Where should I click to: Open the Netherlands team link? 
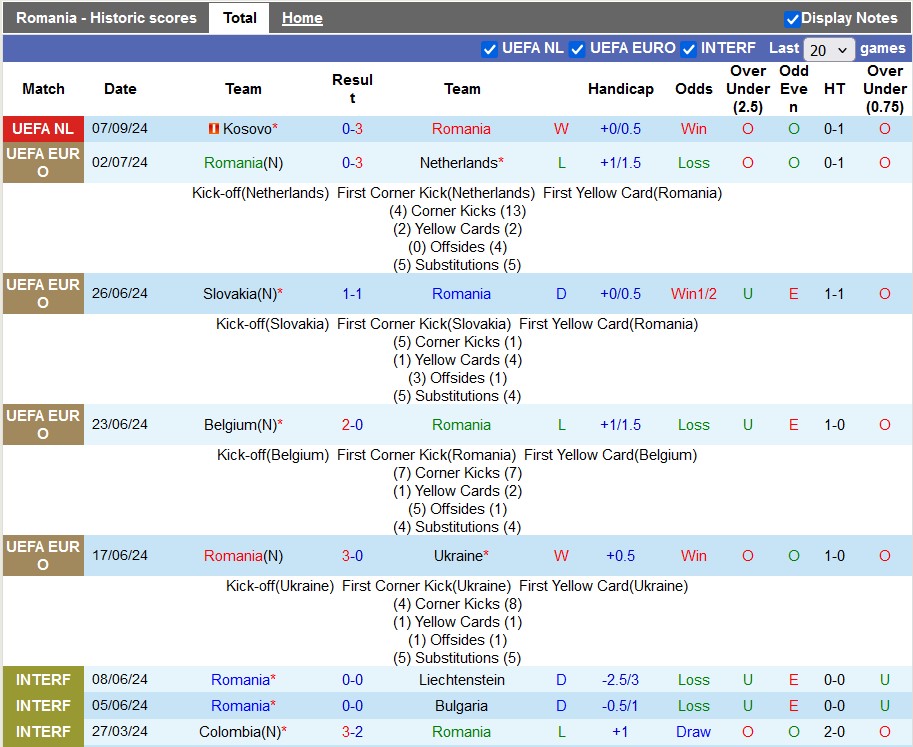(x=458, y=163)
